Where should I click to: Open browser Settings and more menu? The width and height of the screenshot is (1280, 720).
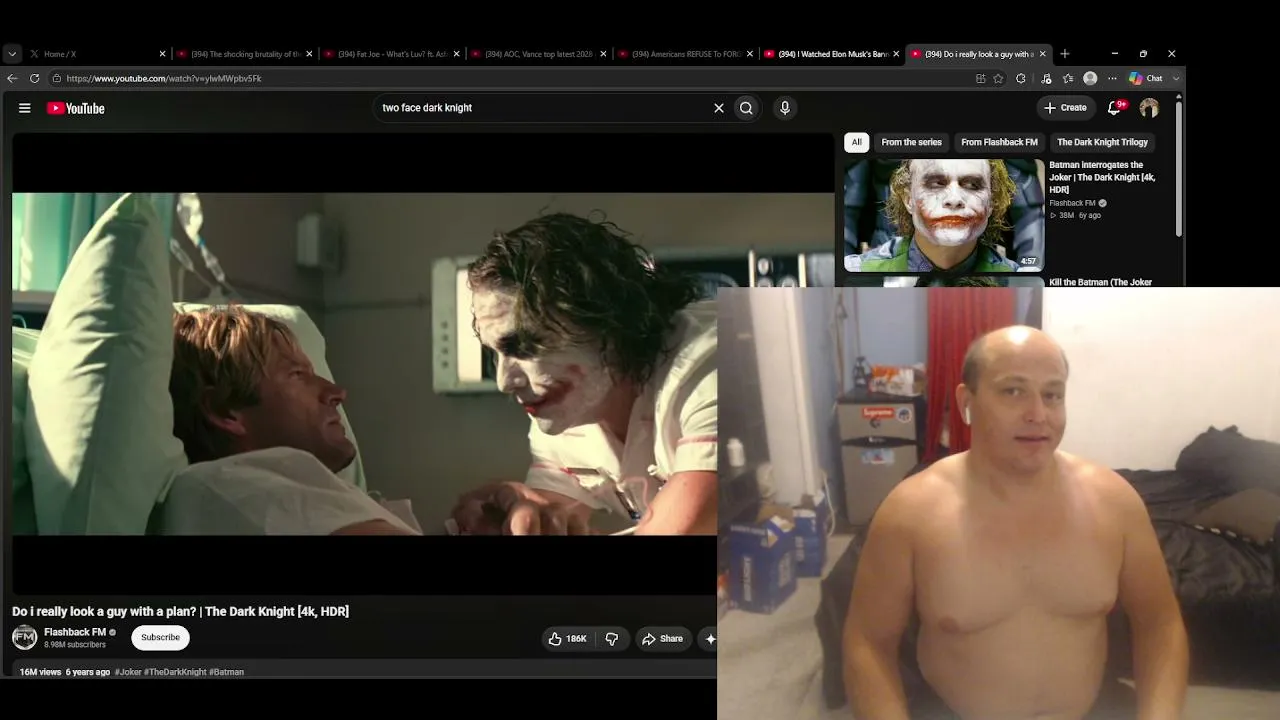1112,78
